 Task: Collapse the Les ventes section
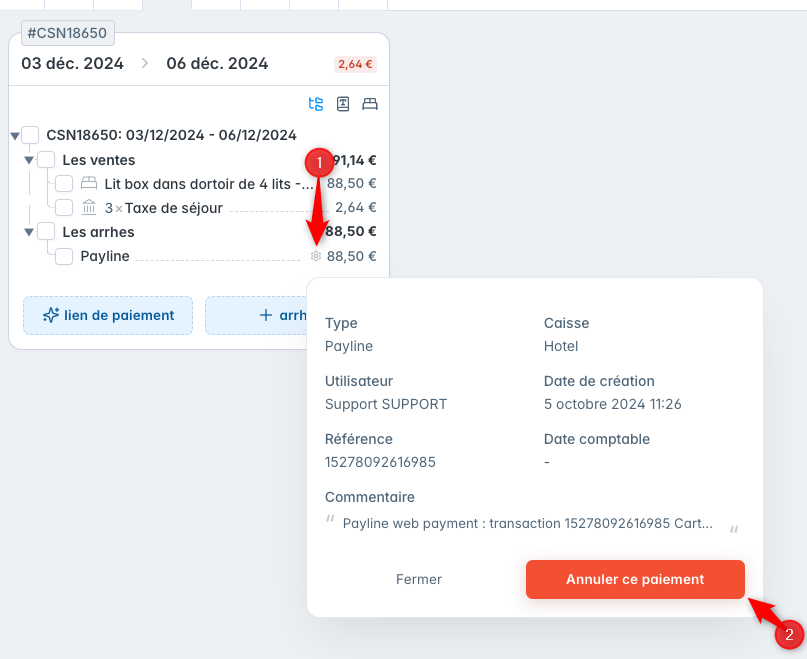click(29, 160)
